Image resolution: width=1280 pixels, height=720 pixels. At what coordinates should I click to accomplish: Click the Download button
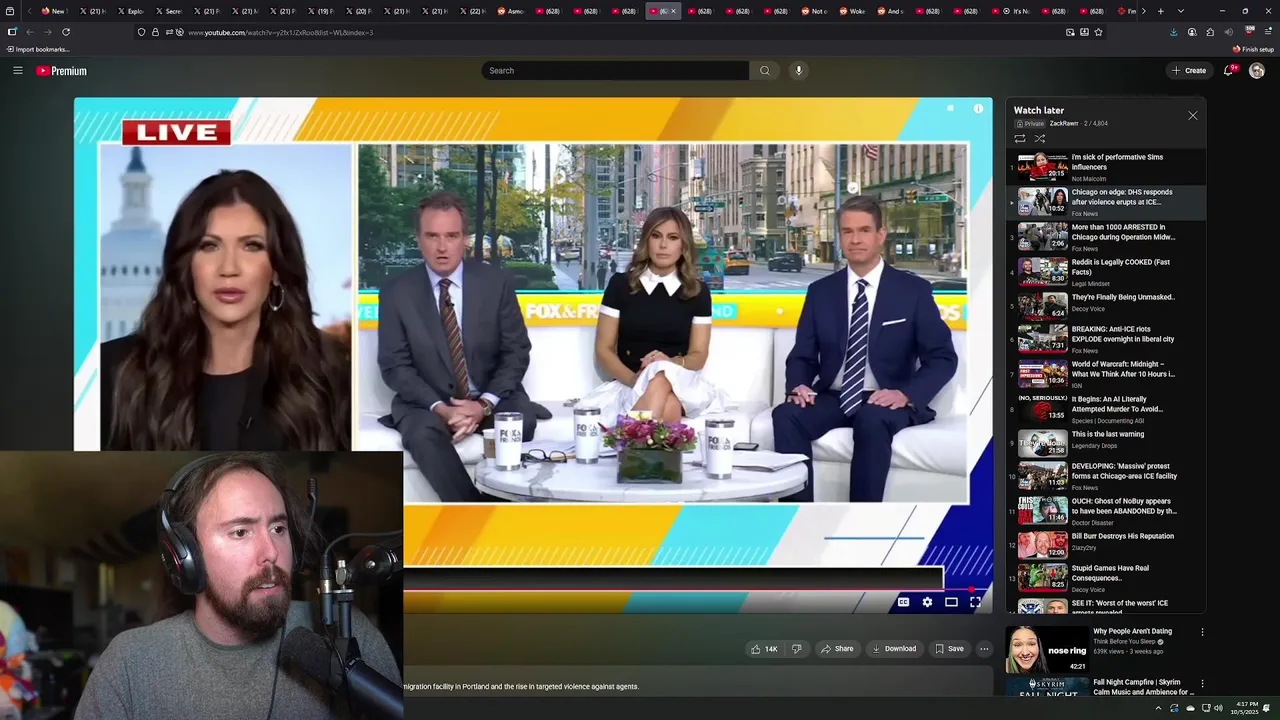[x=894, y=649]
